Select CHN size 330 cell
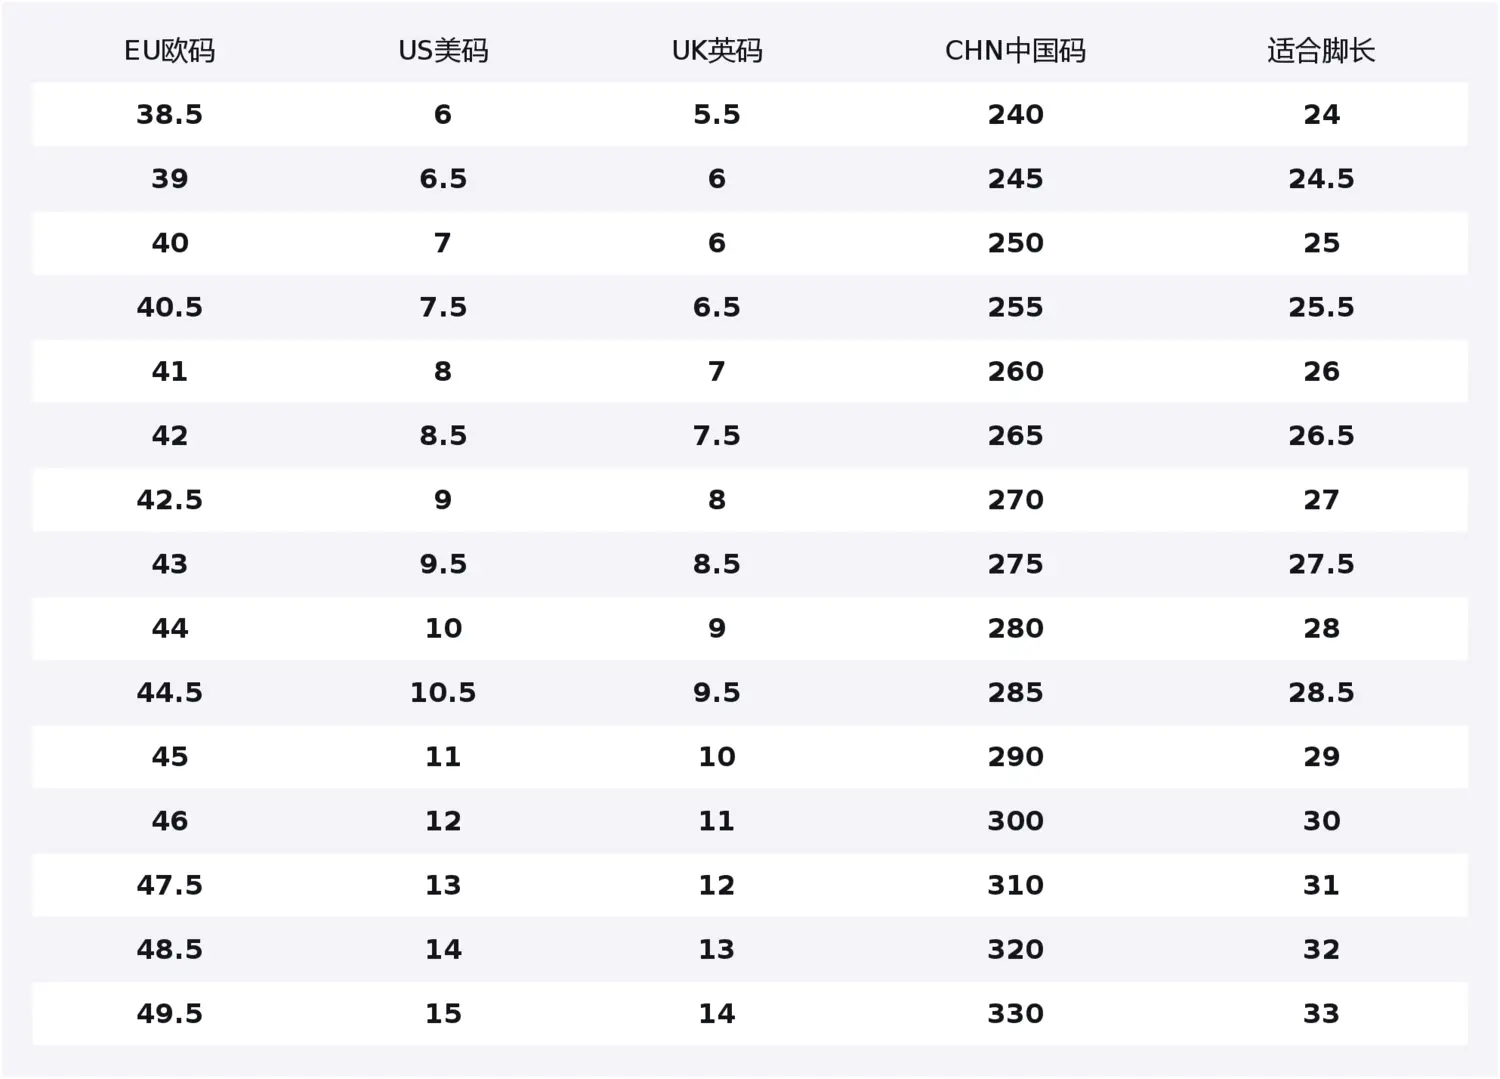This screenshot has height=1079, width=1500. coord(1015,1013)
